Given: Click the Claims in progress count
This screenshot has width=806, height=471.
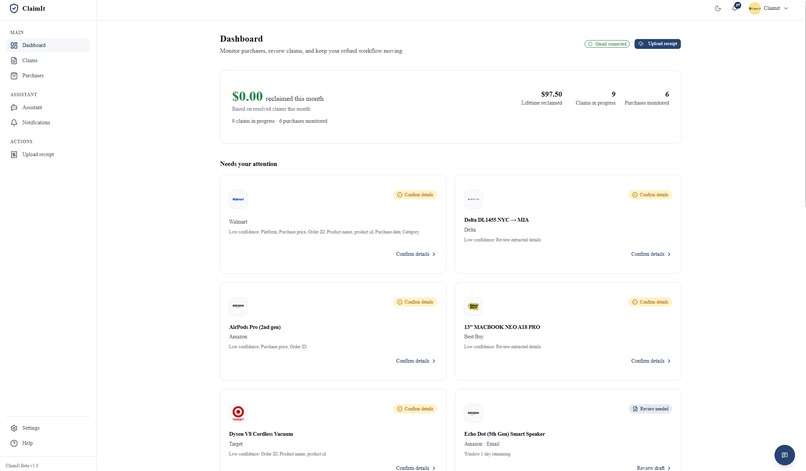Looking at the screenshot, I should 613,94.
